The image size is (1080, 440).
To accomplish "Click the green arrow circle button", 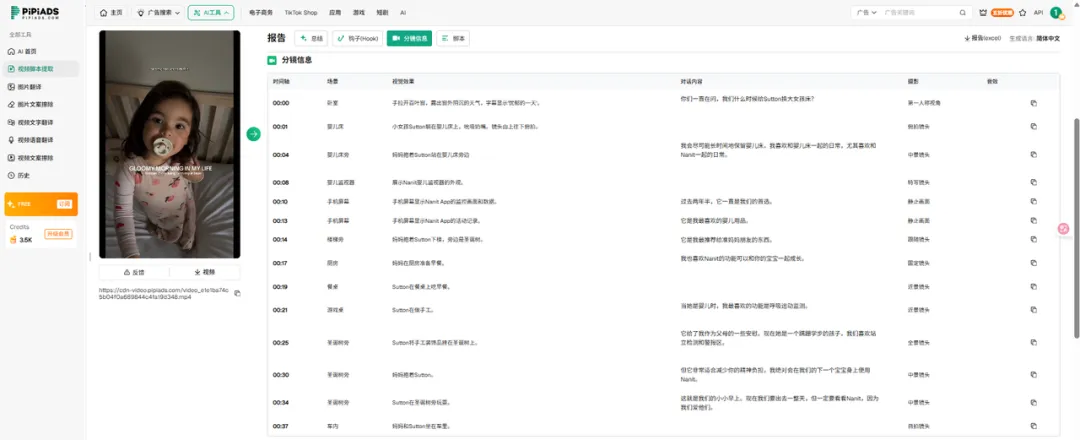I will point(253,134).
